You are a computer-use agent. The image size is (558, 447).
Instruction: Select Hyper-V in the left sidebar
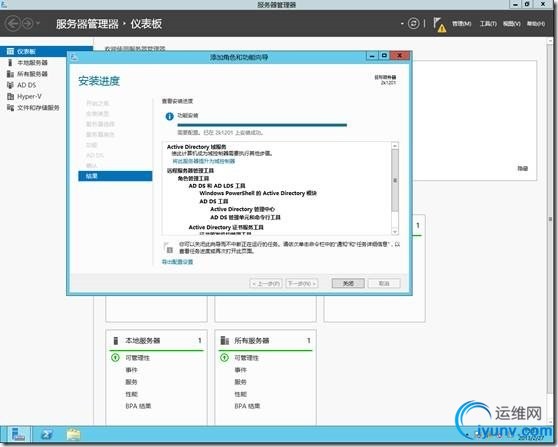(30, 96)
